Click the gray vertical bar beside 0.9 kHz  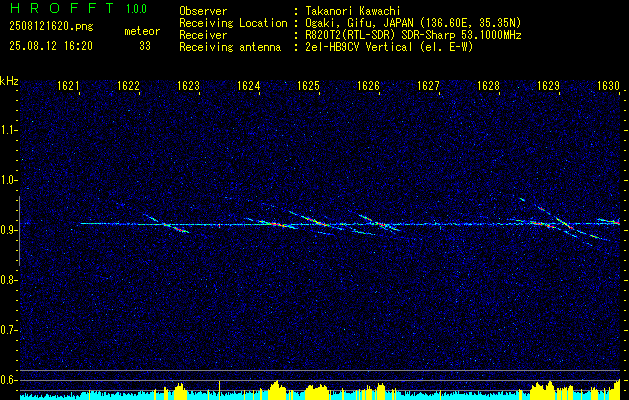pos(19,231)
